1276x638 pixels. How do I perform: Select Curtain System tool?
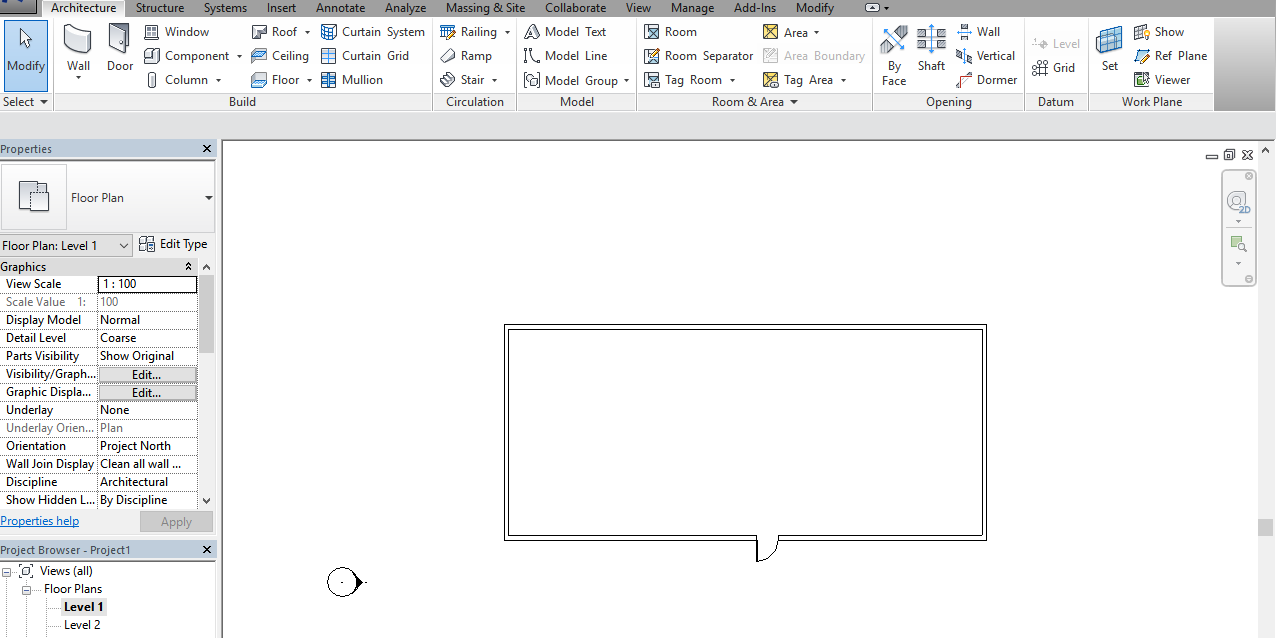373,32
